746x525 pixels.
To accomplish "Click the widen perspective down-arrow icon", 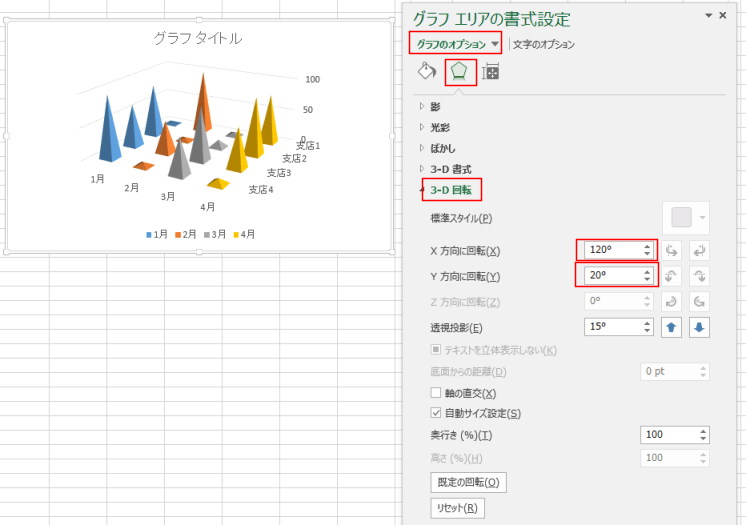I will point(700,327).
